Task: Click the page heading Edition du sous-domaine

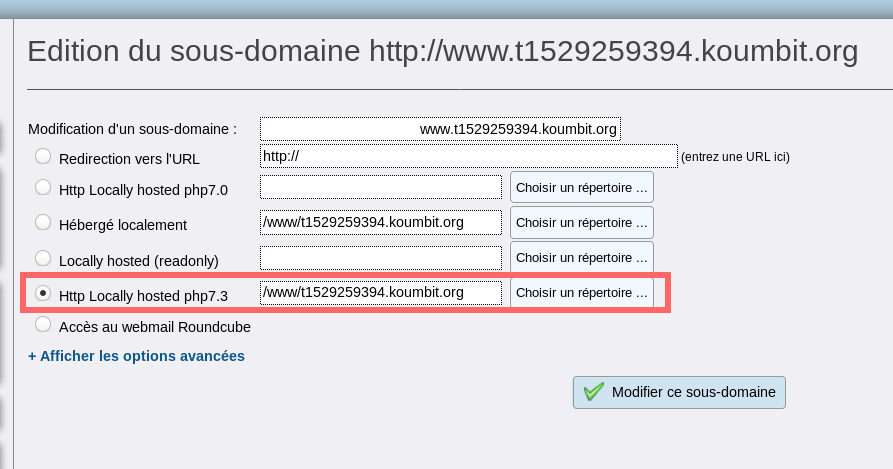Action: (x=443, y=51)
